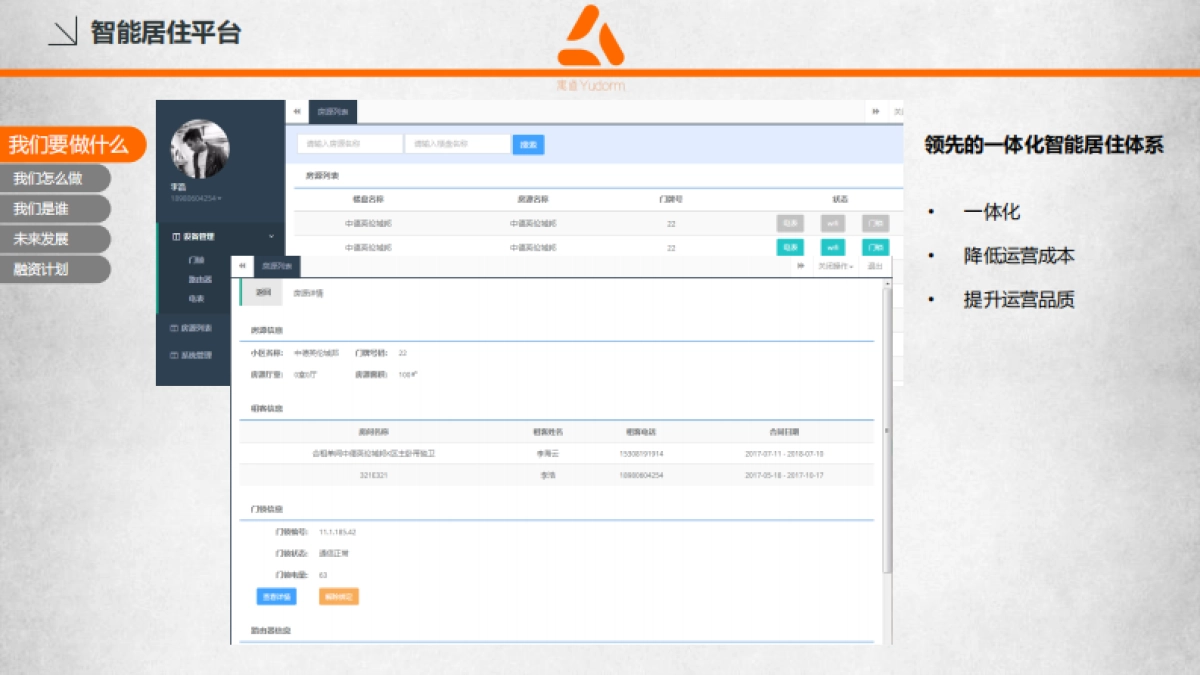Click the forward double-arrow in top tab bar
Viewport: 1200px width, 675px height.
876,112
